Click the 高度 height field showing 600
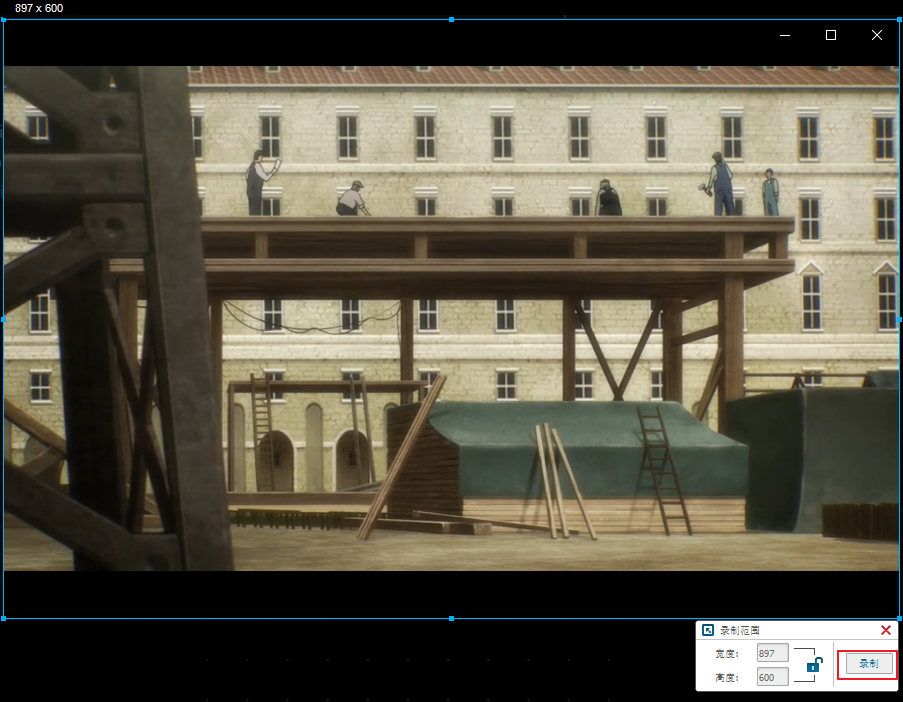Screen dimensions: 903x702 772,677
